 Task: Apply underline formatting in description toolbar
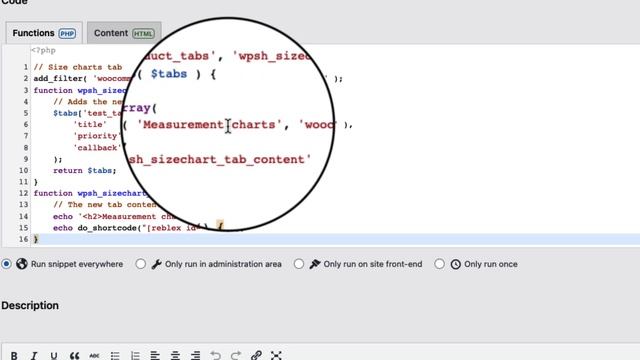tap(54, 356)
